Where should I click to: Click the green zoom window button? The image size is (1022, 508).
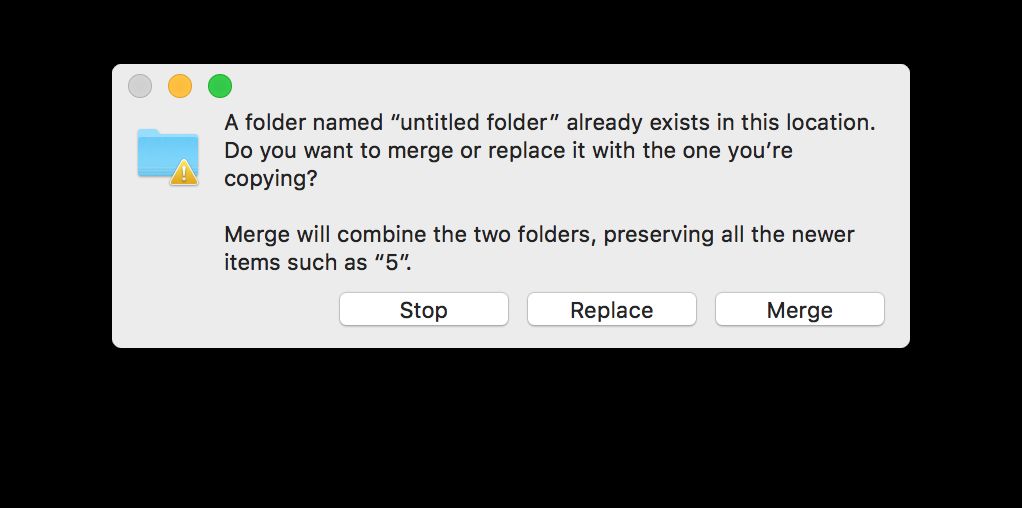(220, 86)
